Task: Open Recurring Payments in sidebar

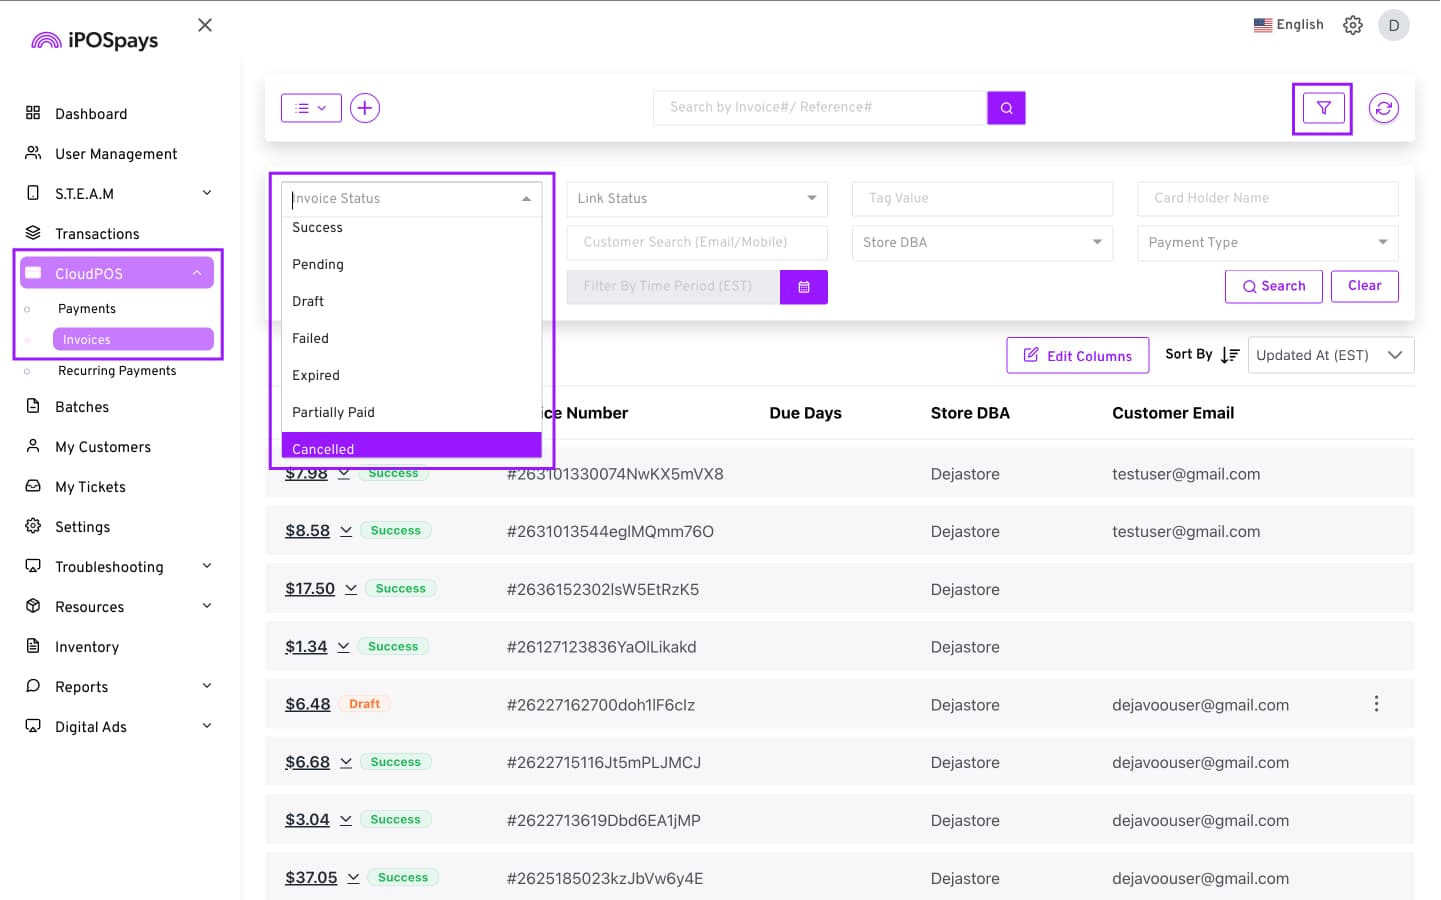Action: (x=117, y=371)
